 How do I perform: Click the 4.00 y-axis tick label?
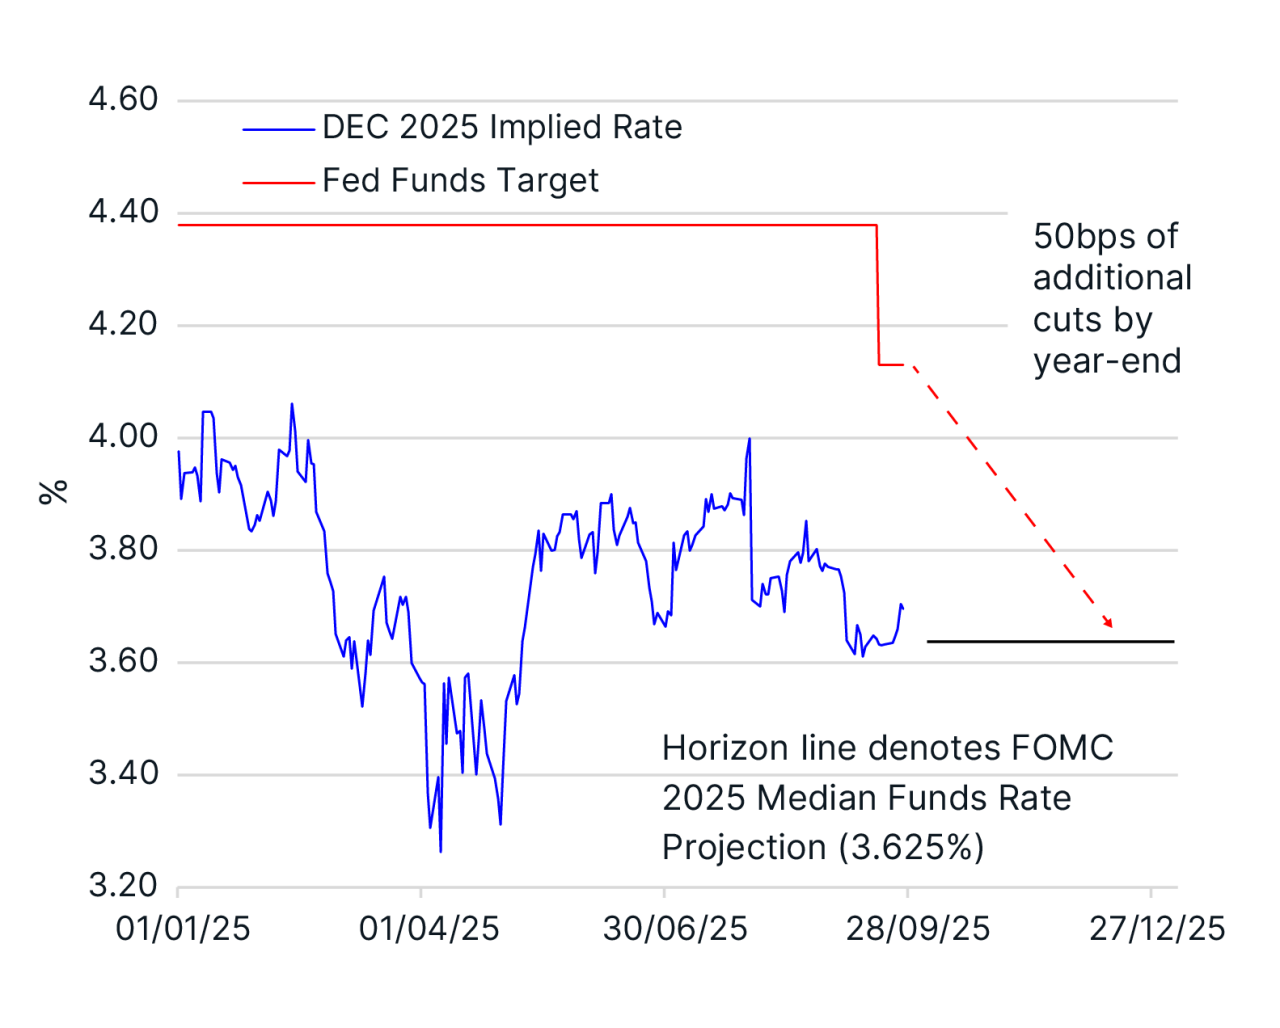click(x=123, y=437)
